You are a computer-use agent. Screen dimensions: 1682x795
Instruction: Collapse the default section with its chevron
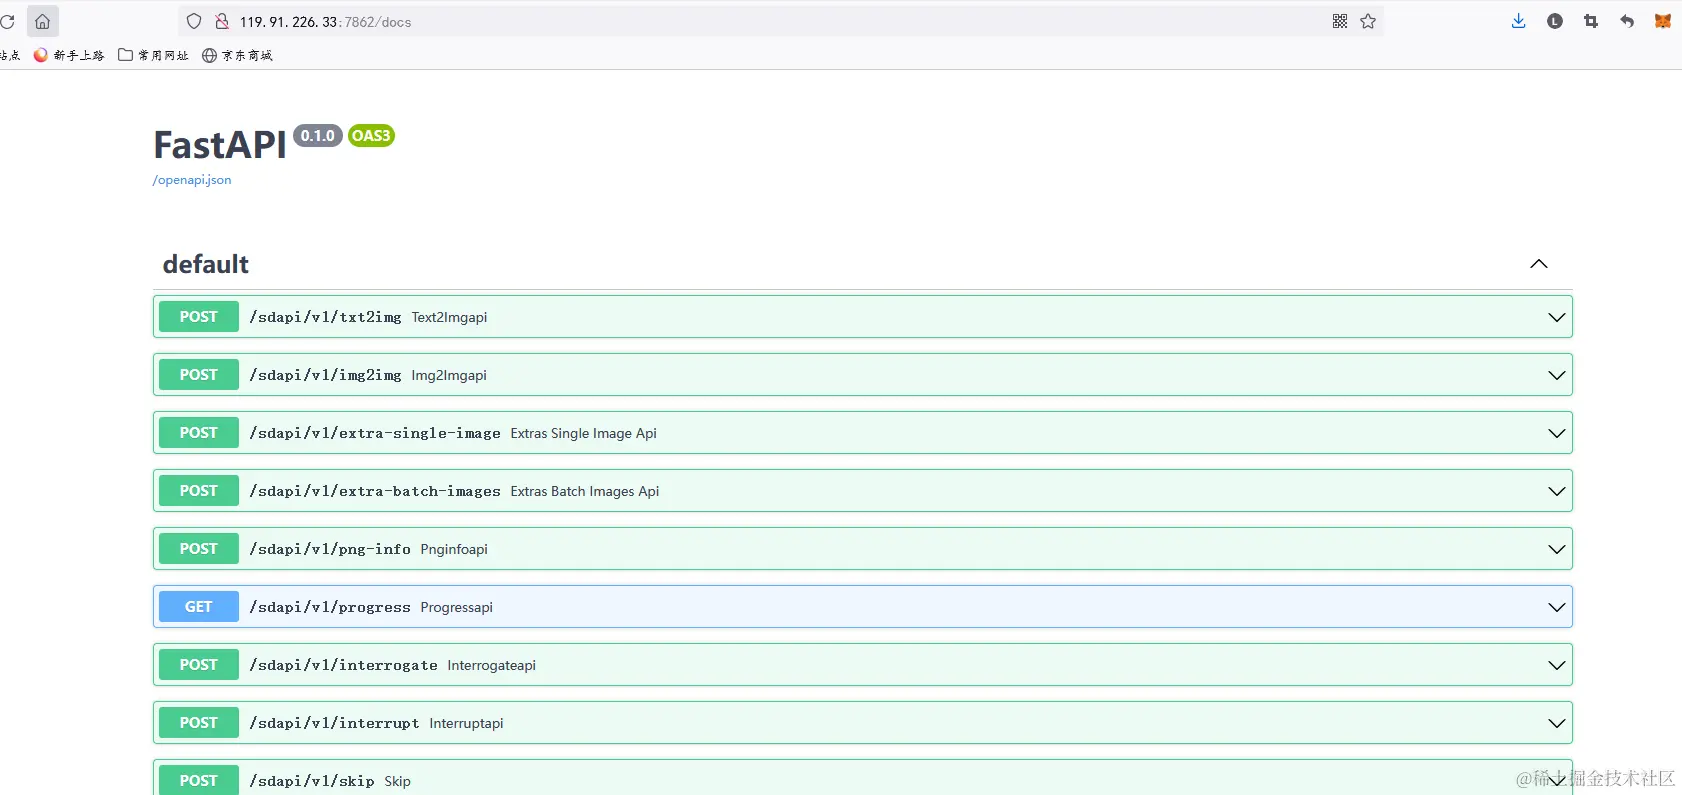coord(1539,264)
